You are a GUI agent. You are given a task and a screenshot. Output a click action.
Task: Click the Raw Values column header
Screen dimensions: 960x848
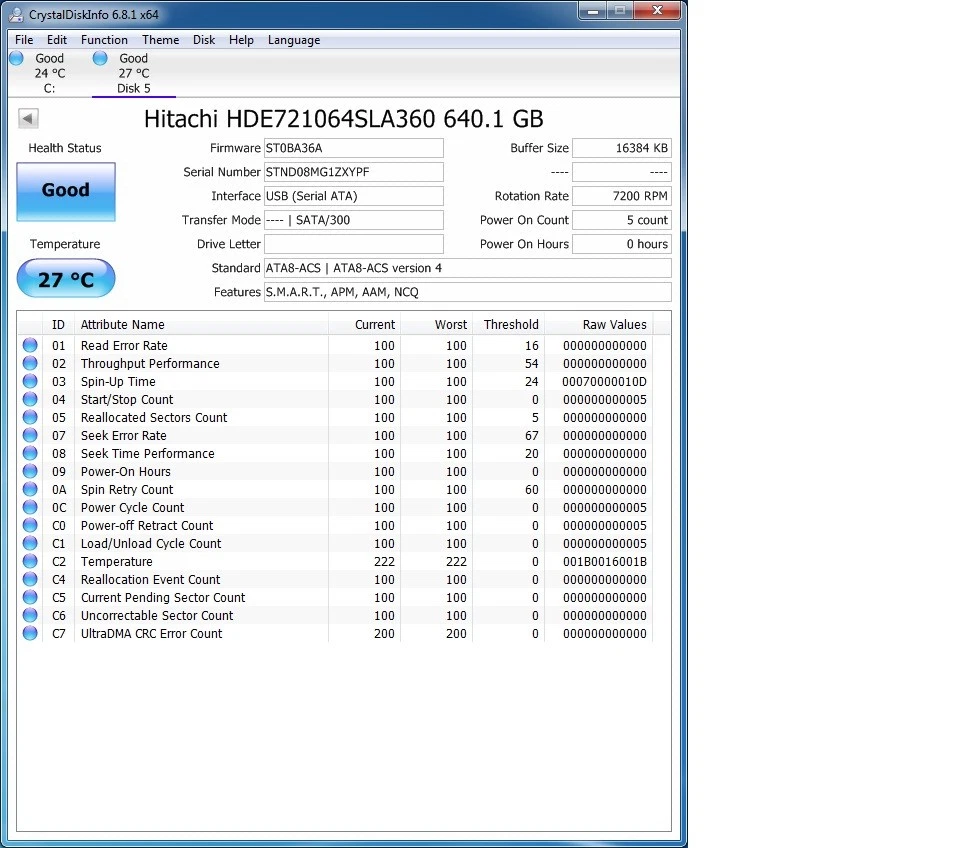pyautogui.click(x=614, y=325)
